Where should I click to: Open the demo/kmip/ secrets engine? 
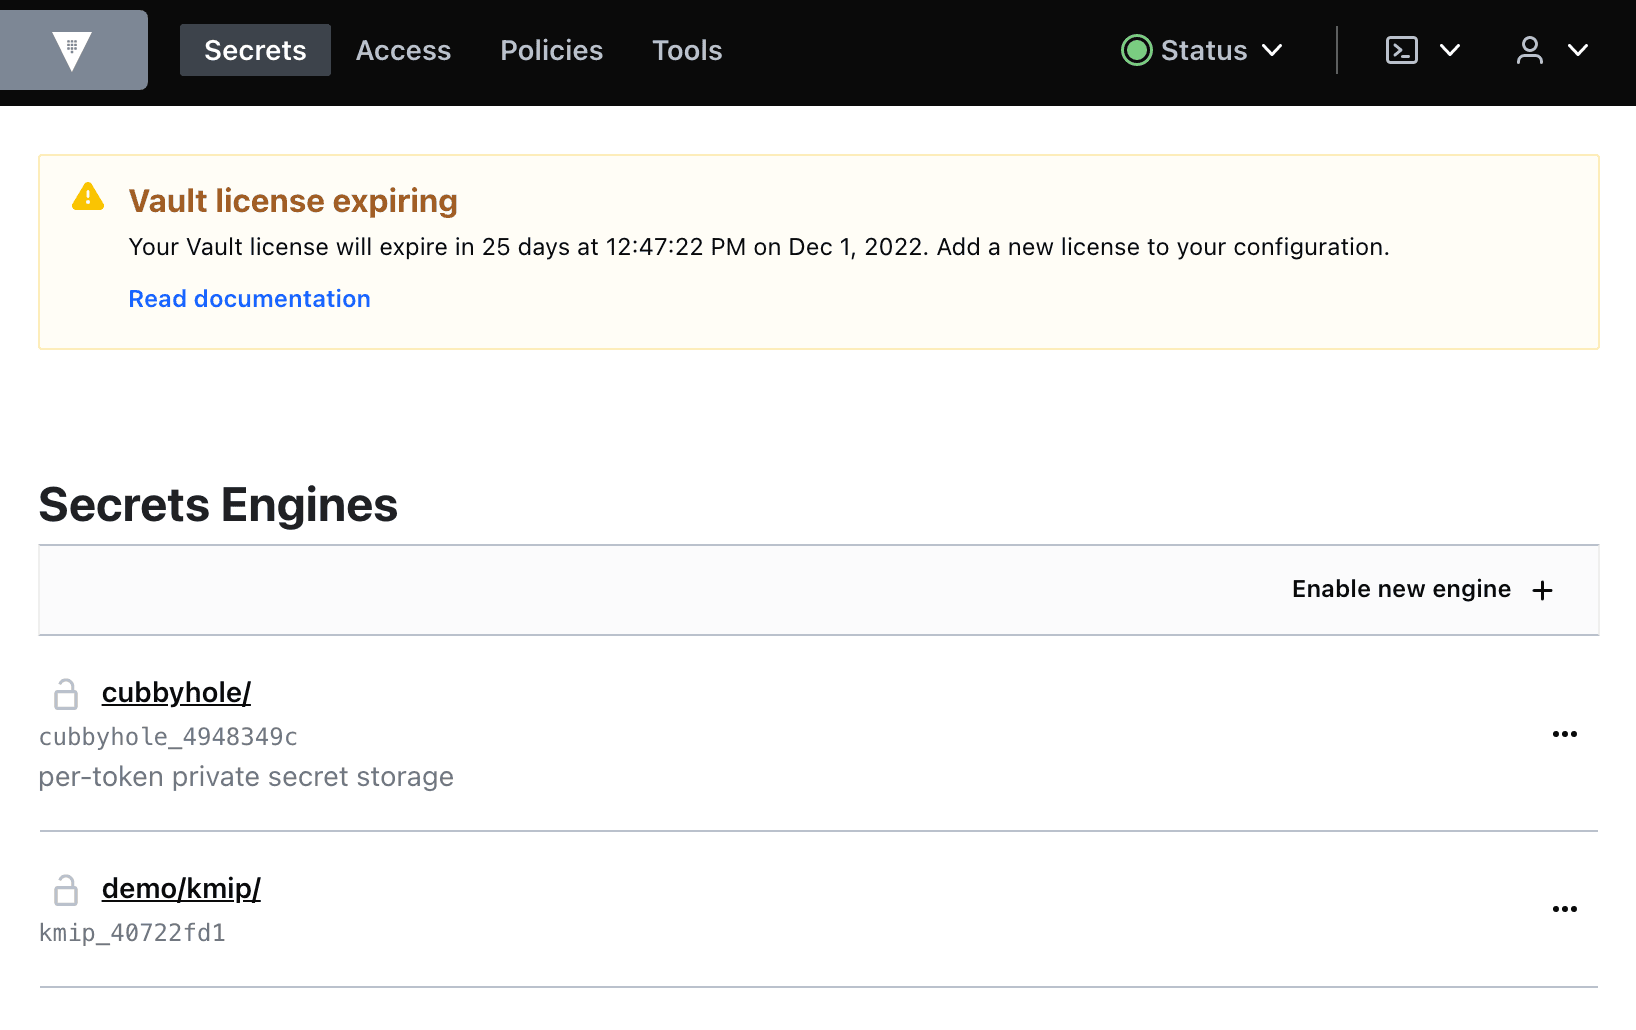(x=181, y=888)
